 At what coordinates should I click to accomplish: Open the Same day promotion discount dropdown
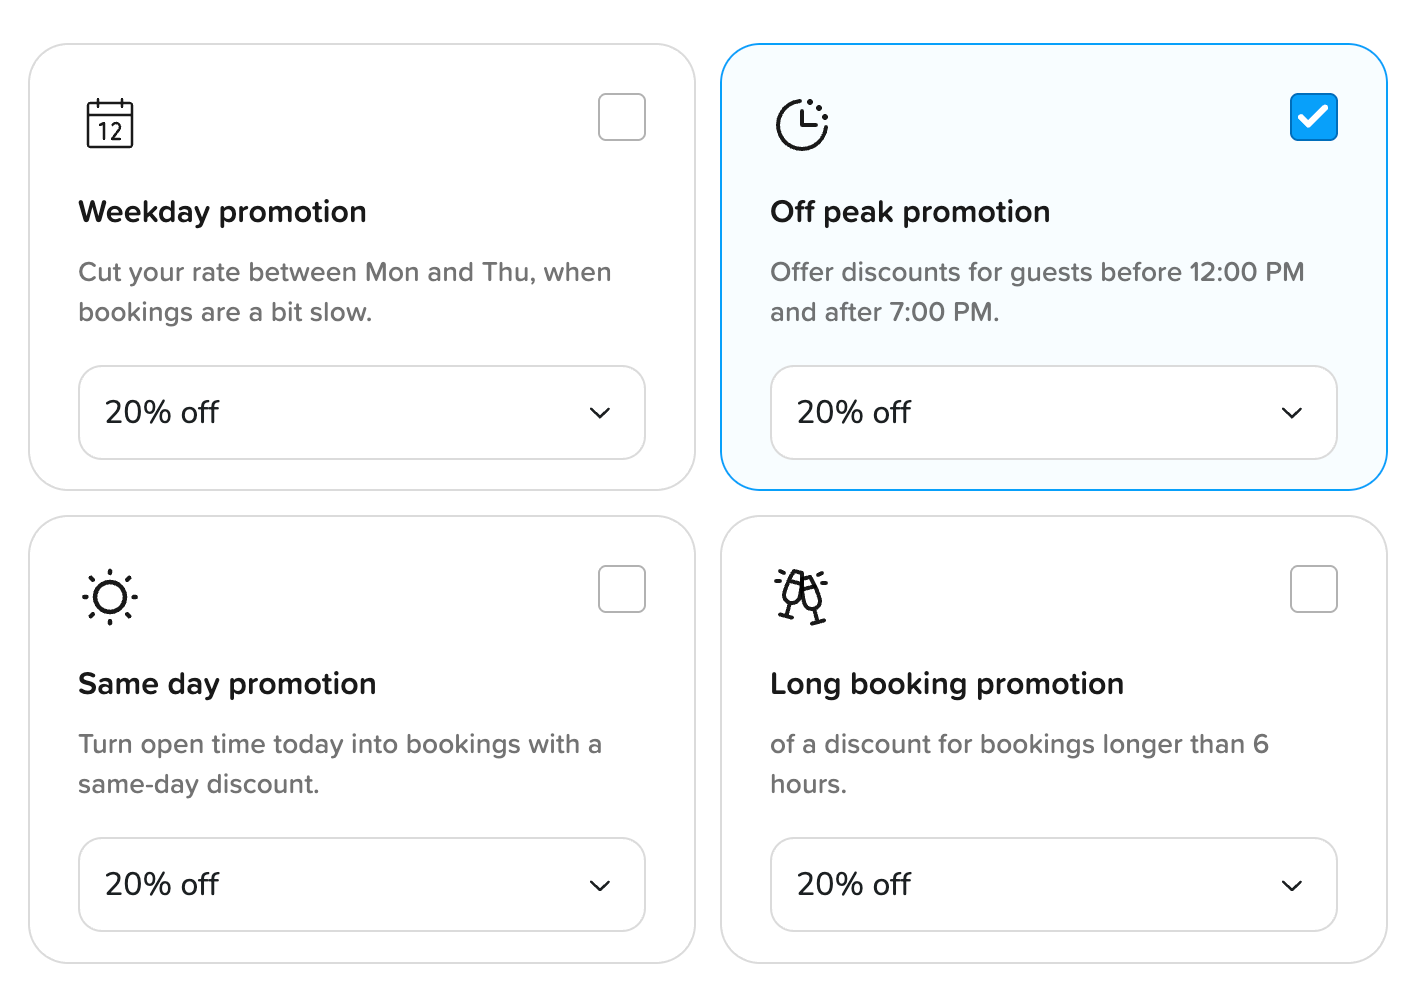pyautogui.click(x=361, y=884)
